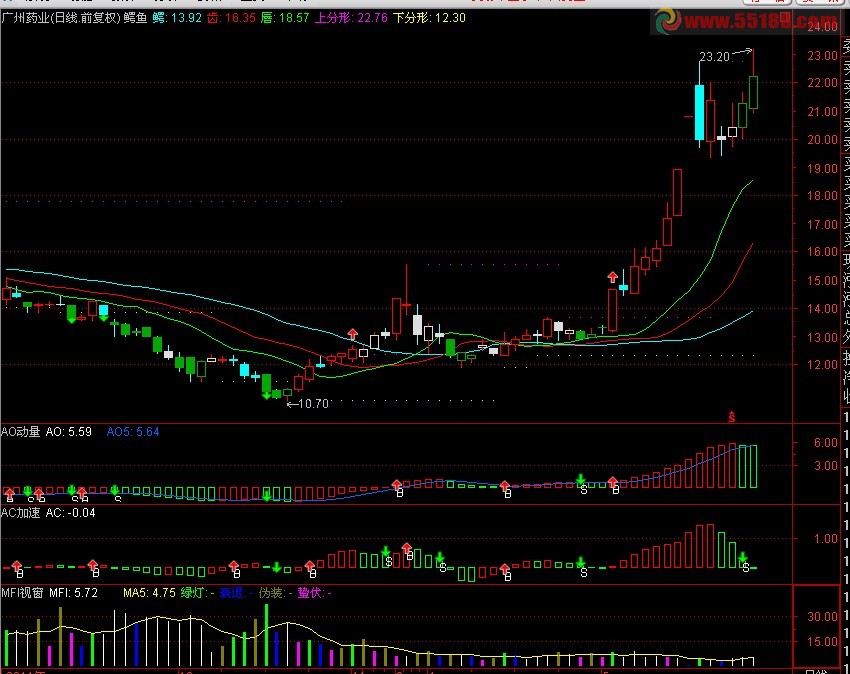Select the 10.70 low price annotation
The image size is (850, 674).
(307, 404)
